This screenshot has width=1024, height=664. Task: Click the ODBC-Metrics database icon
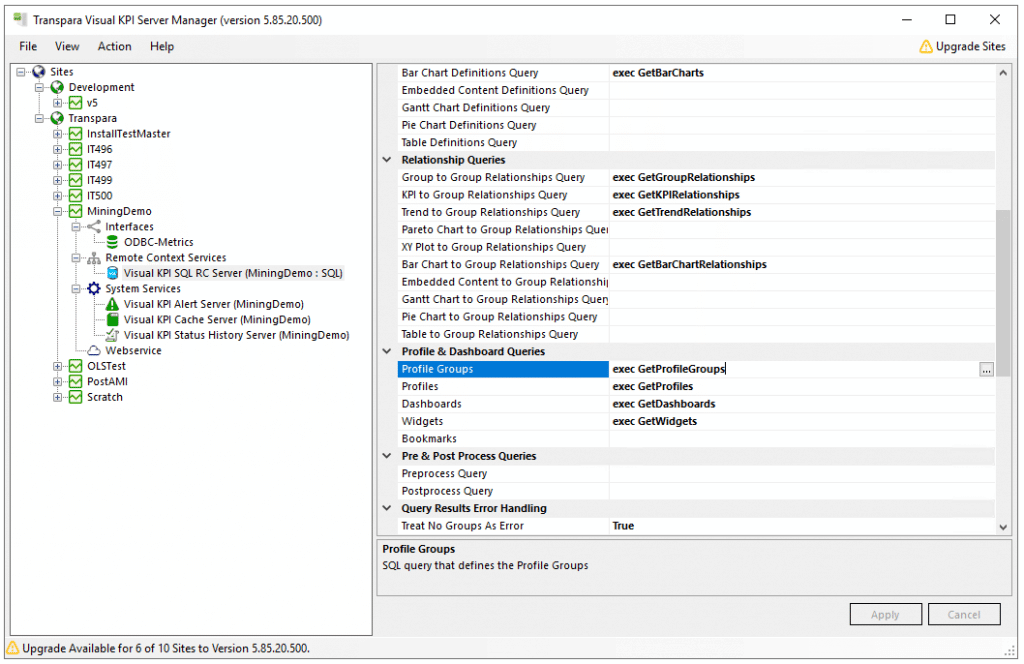112,242
